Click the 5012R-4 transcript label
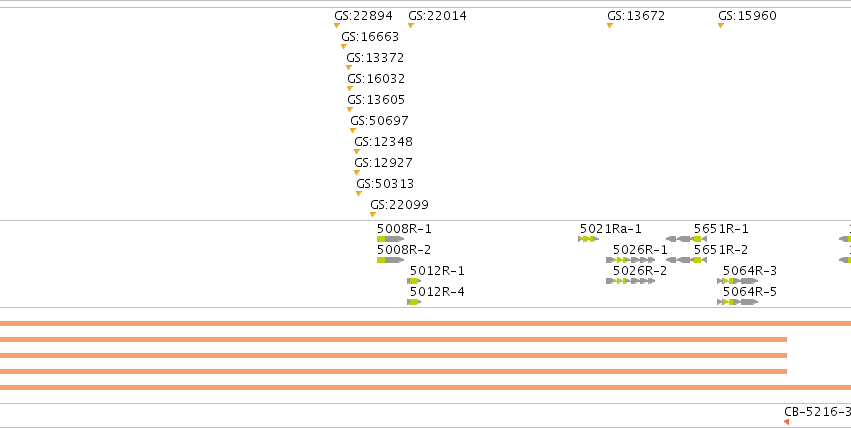The image size is (851, 428). coord(437,292)
